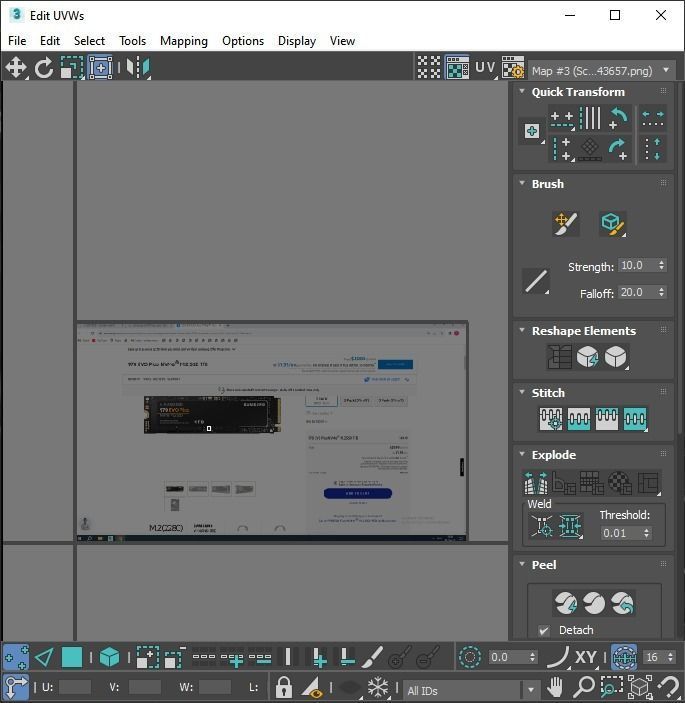
Task: Click the UV coordinates button
Action: click(x=485, y=68)
